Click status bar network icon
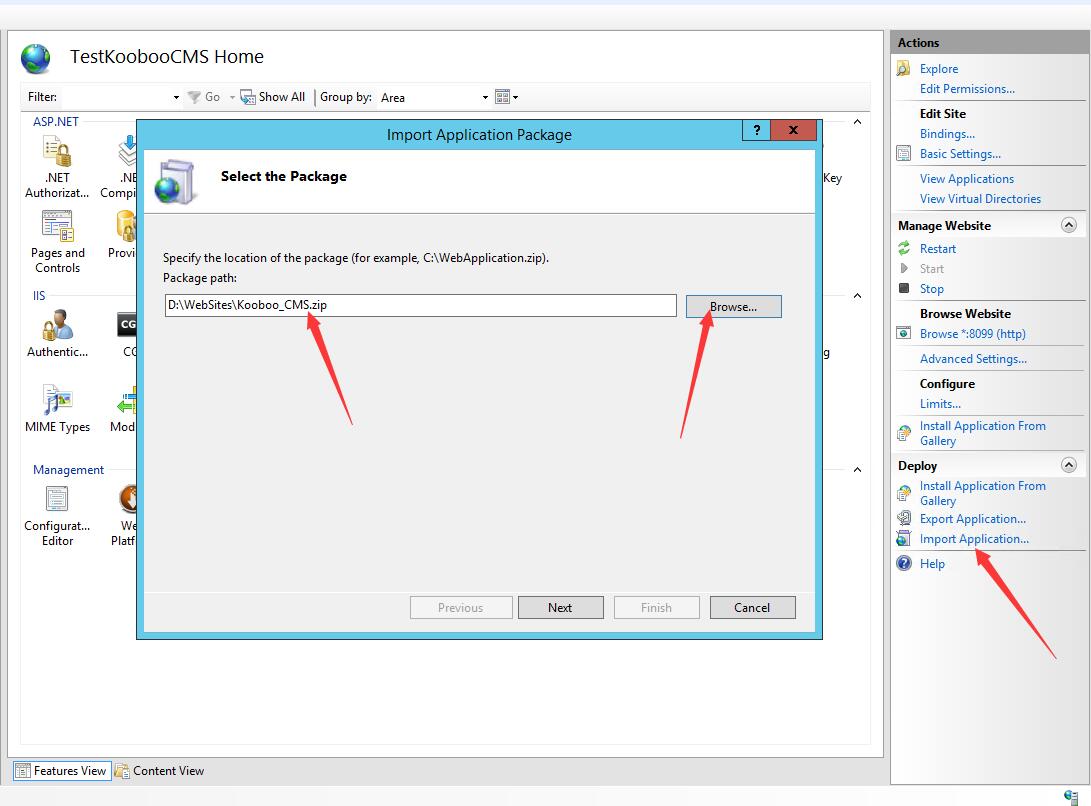This screenshot has height=806, width=1091. 1071,798
